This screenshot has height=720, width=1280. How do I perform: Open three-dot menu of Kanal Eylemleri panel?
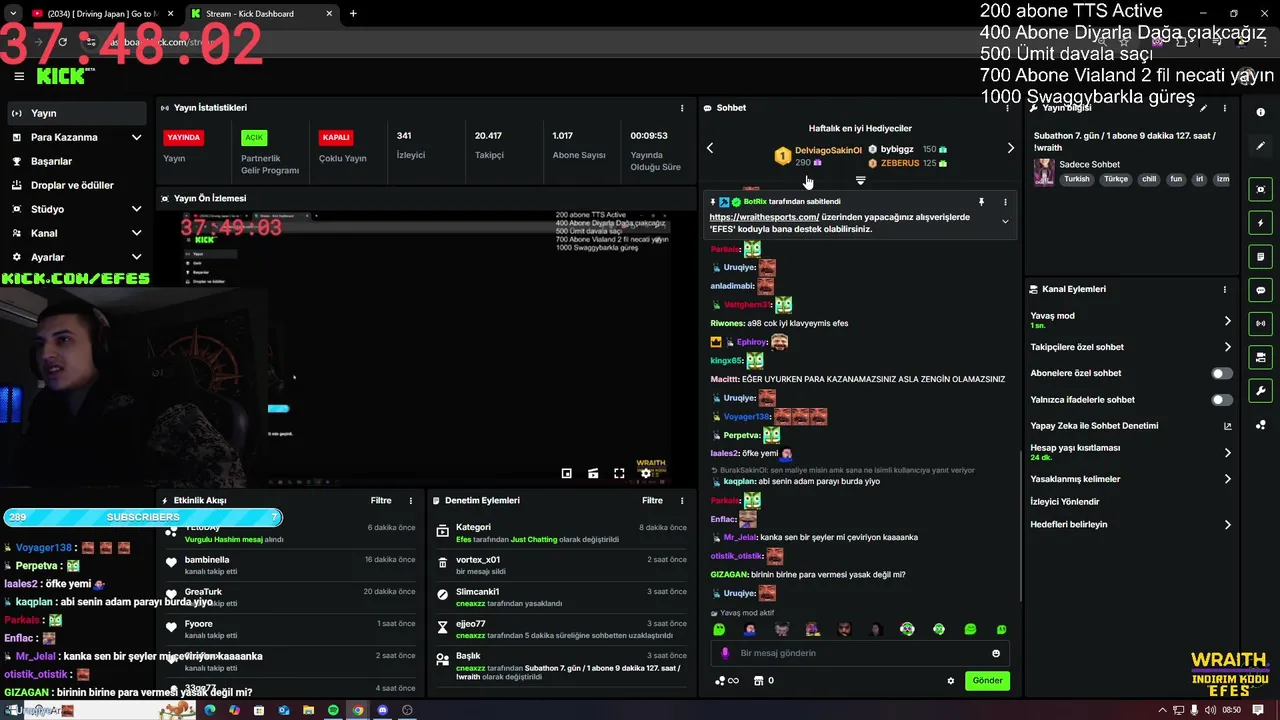click(x=1224, y=289)
